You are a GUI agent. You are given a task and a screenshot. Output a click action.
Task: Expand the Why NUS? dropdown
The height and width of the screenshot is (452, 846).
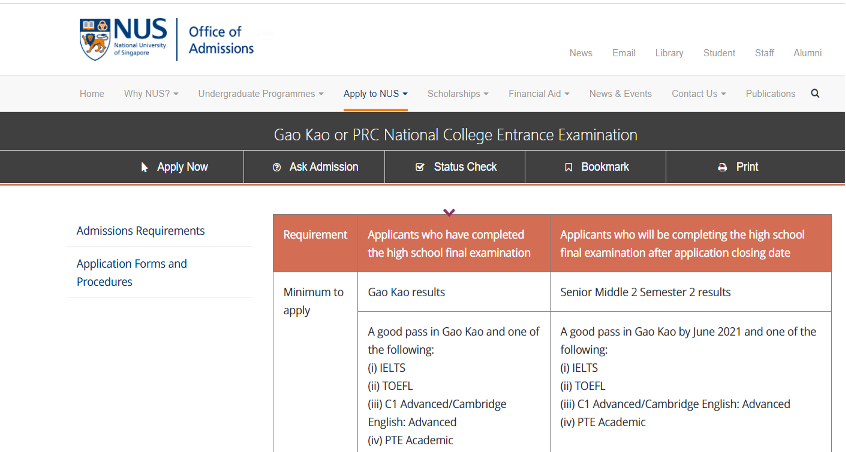click(x=151, y=94)
